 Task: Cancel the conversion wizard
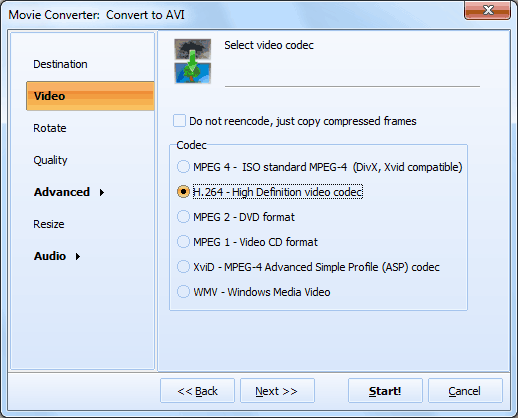465,391
